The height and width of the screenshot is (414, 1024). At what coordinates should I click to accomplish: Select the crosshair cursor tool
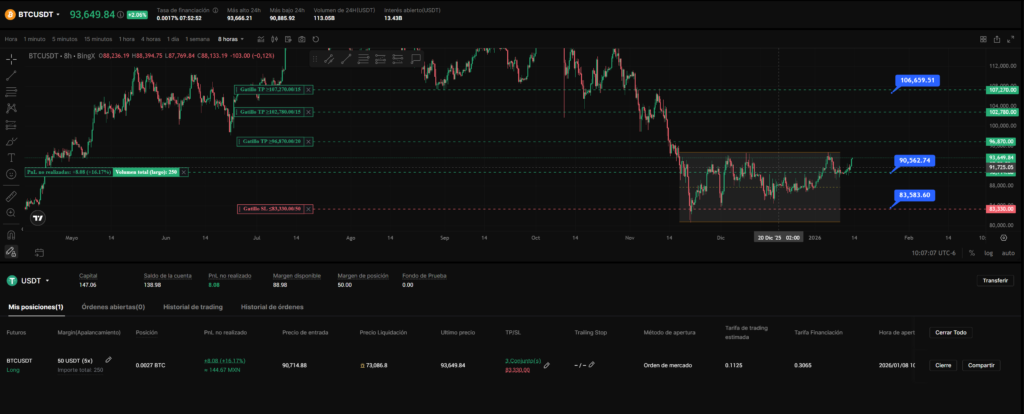11,59
